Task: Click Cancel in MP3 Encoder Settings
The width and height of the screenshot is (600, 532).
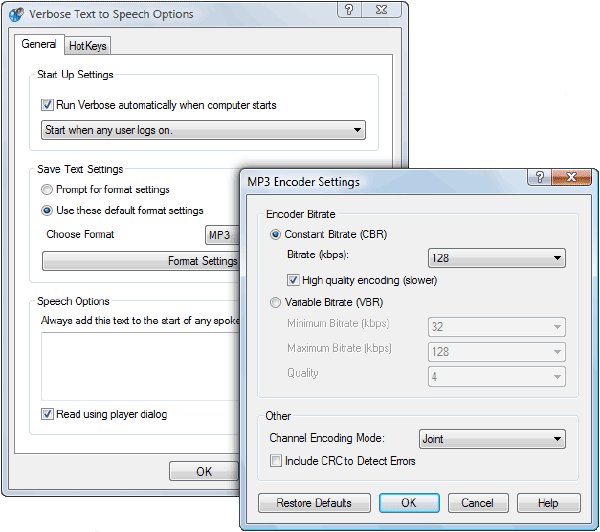Action: [478, 503]
